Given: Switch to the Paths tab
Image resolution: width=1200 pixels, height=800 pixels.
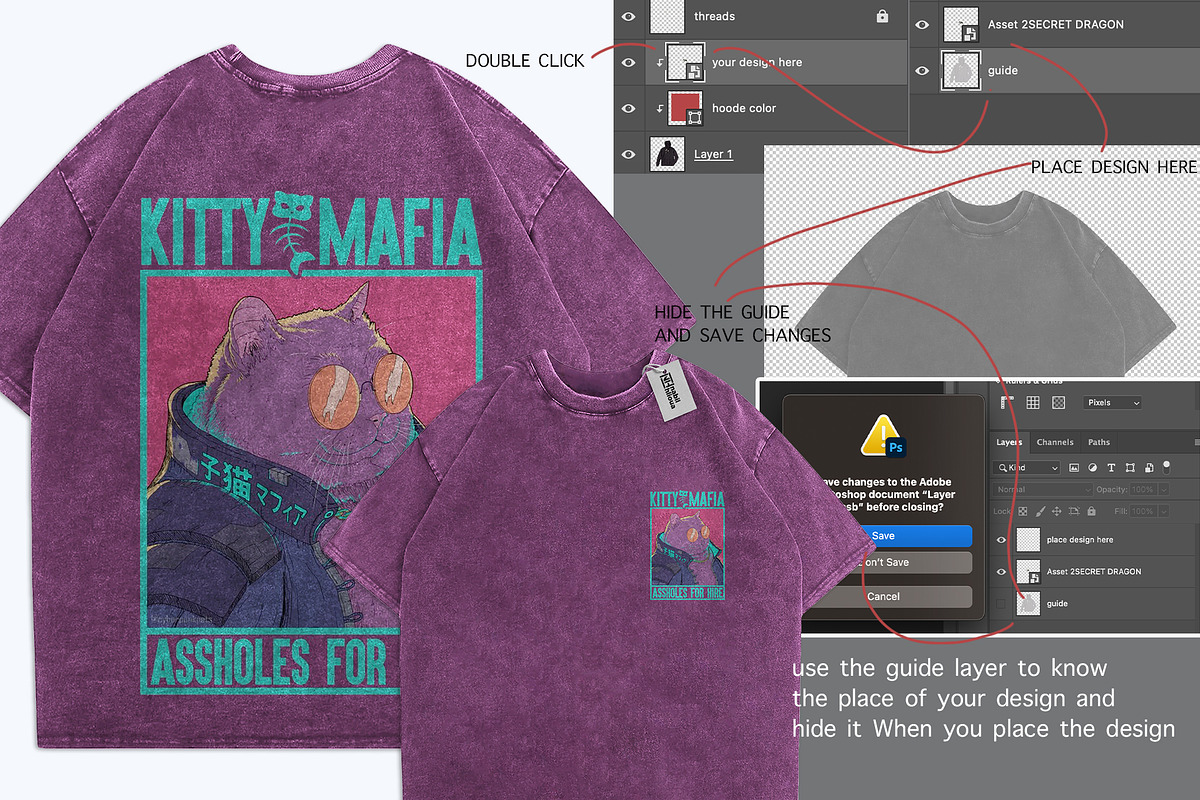Looking at the screenshot, I should [x=1099, y=442].
